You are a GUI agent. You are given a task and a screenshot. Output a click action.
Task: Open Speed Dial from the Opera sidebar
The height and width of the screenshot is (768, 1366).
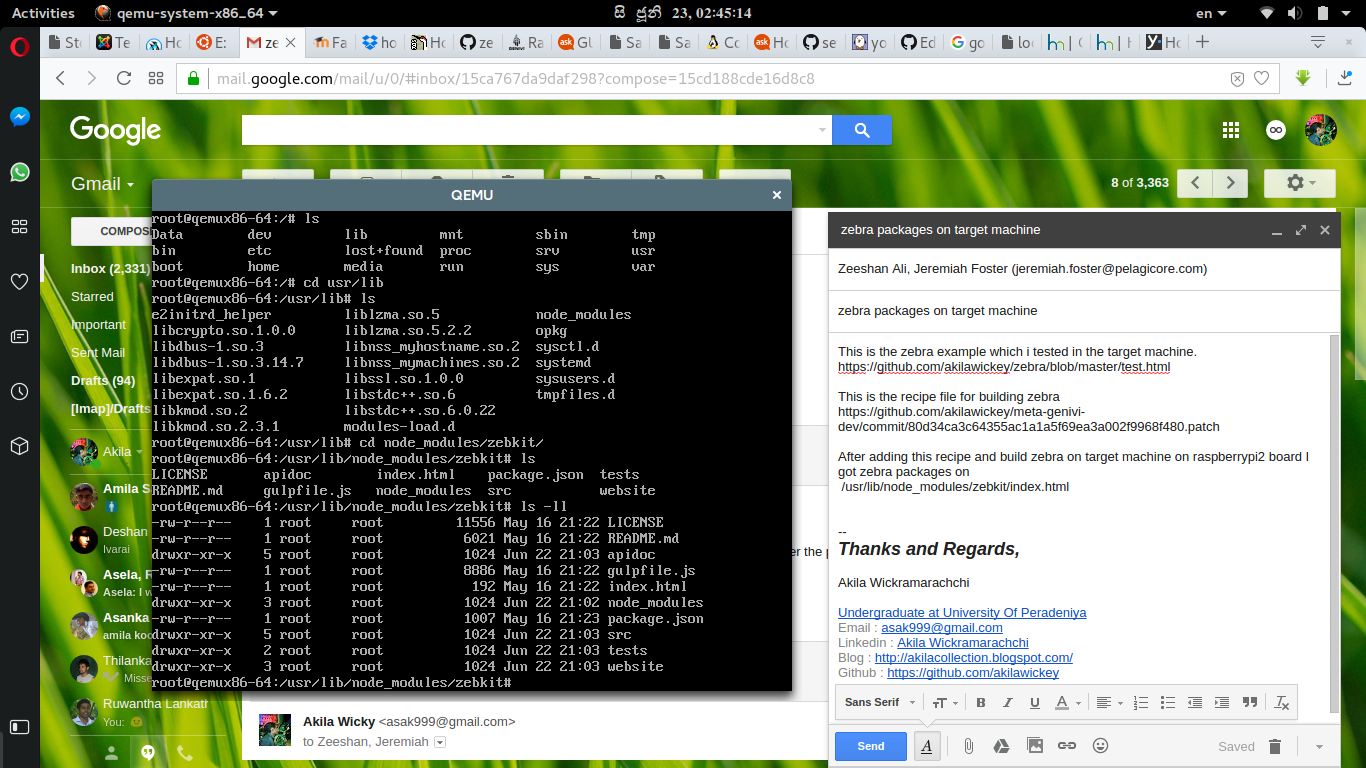click(19, 227)
